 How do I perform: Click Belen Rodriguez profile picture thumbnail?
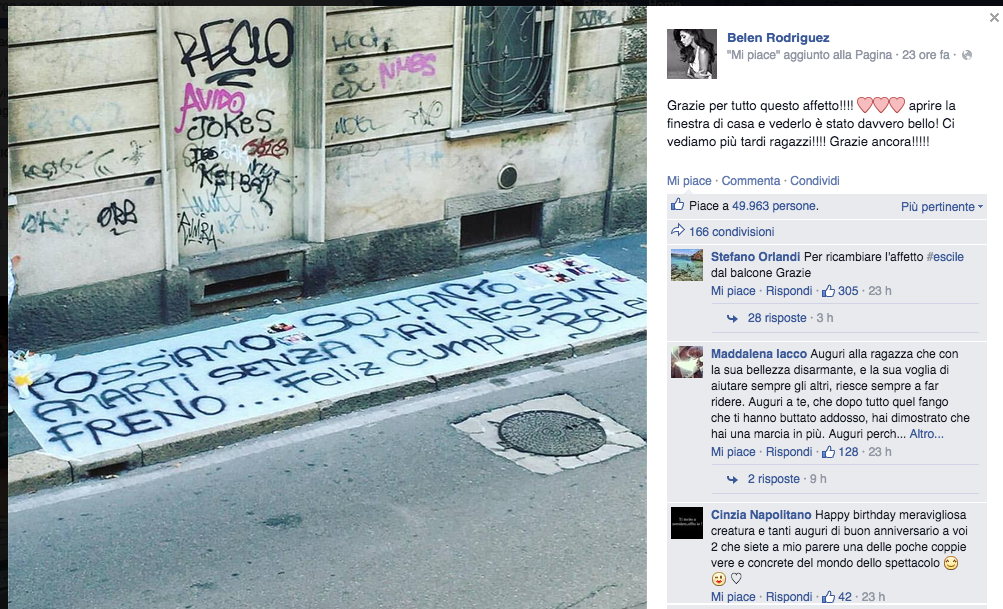[692, 54]
